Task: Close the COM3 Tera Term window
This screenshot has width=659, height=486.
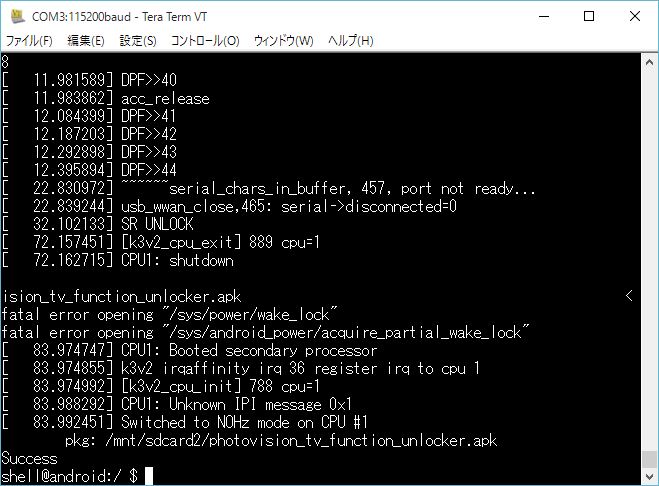Action: pyautogui.click(x=635, y=16)
